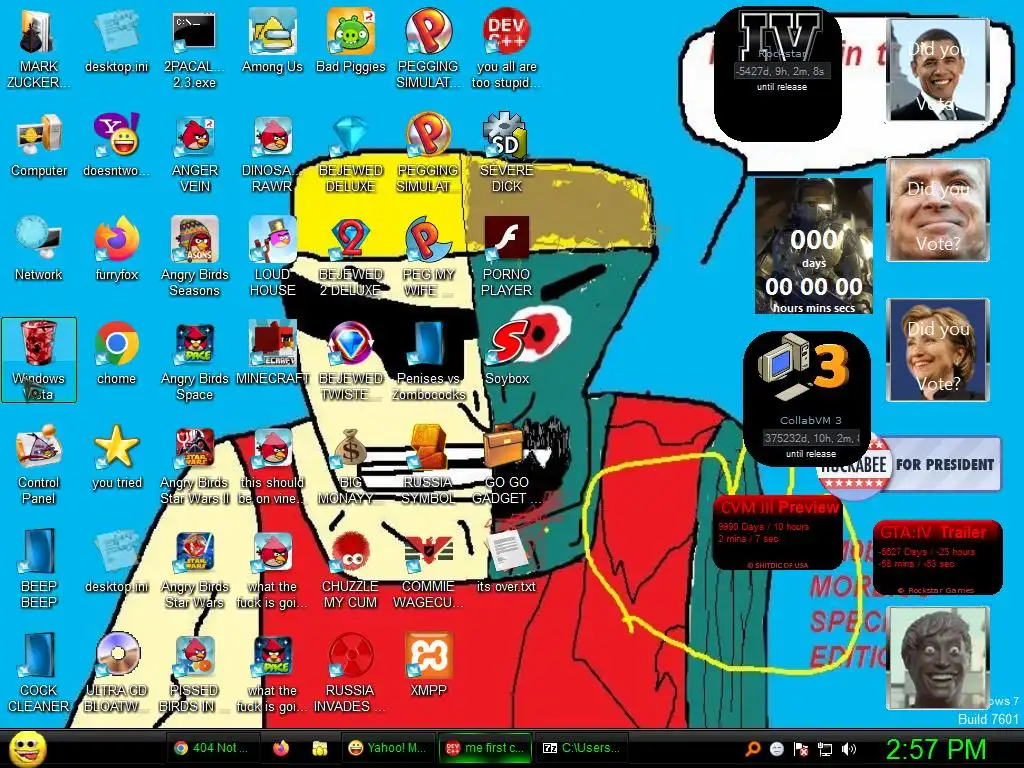Click the statue face picture gadget
1024x768 pixels.
tap(938, 658)
